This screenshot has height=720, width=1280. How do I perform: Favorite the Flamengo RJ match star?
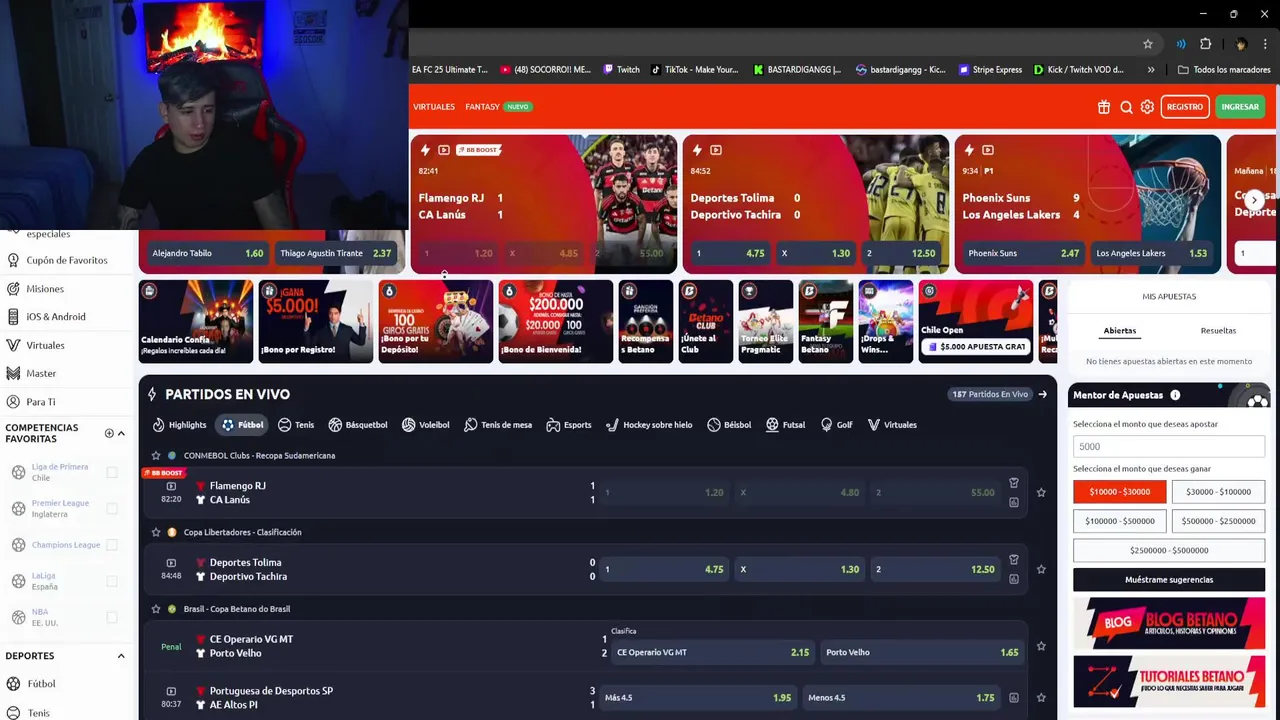coord(1041,492)
